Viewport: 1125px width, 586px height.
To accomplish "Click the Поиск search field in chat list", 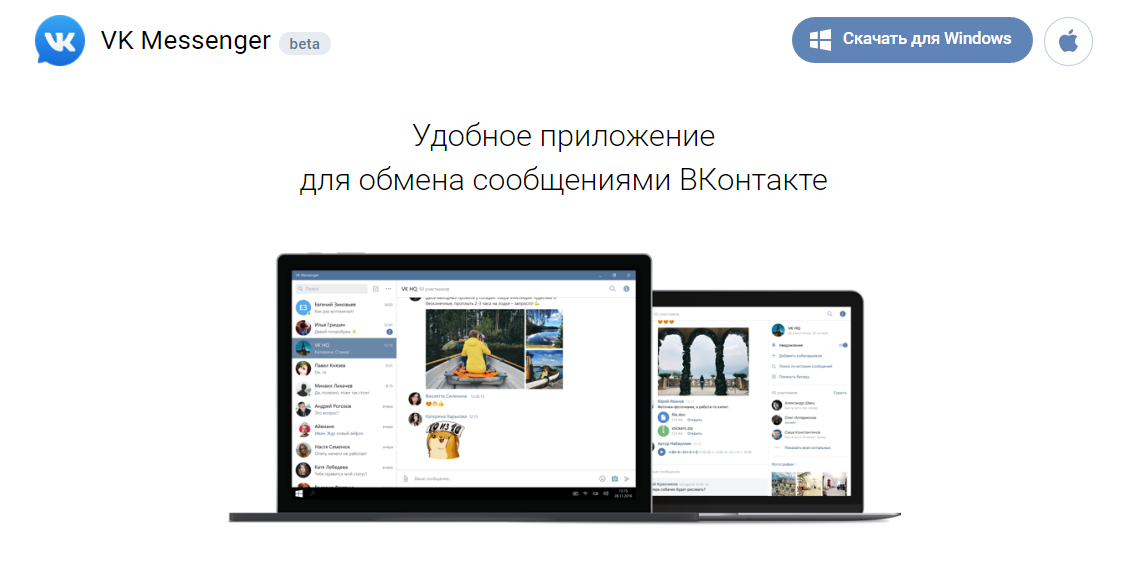I will click(x=330, y=288).
